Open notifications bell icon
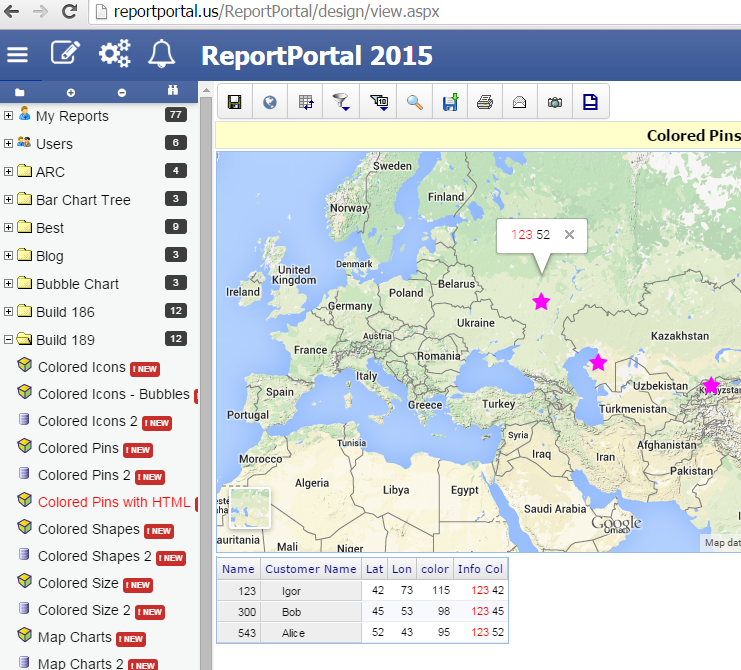The image size is (741, 670). (x=162, y=54)
